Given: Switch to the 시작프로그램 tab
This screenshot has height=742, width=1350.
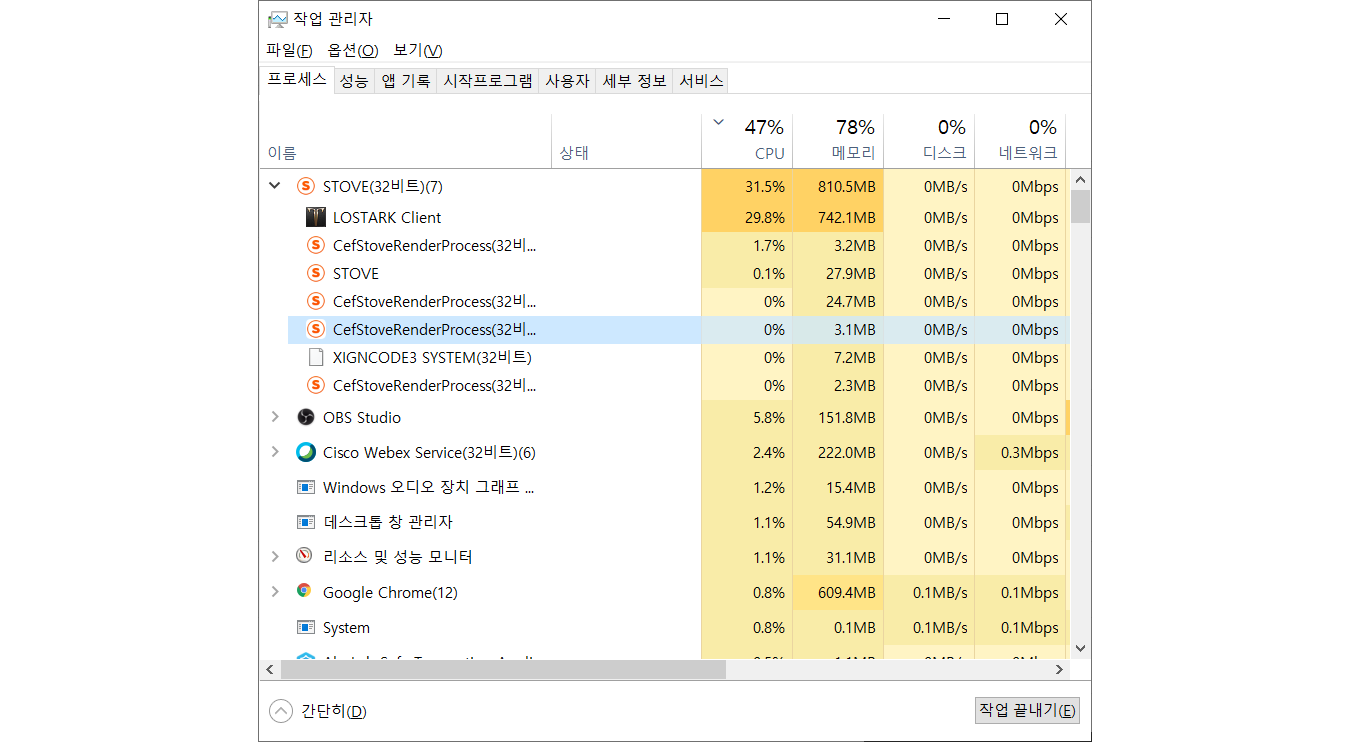Looking at the screenshot, I should tap(488, 81).
